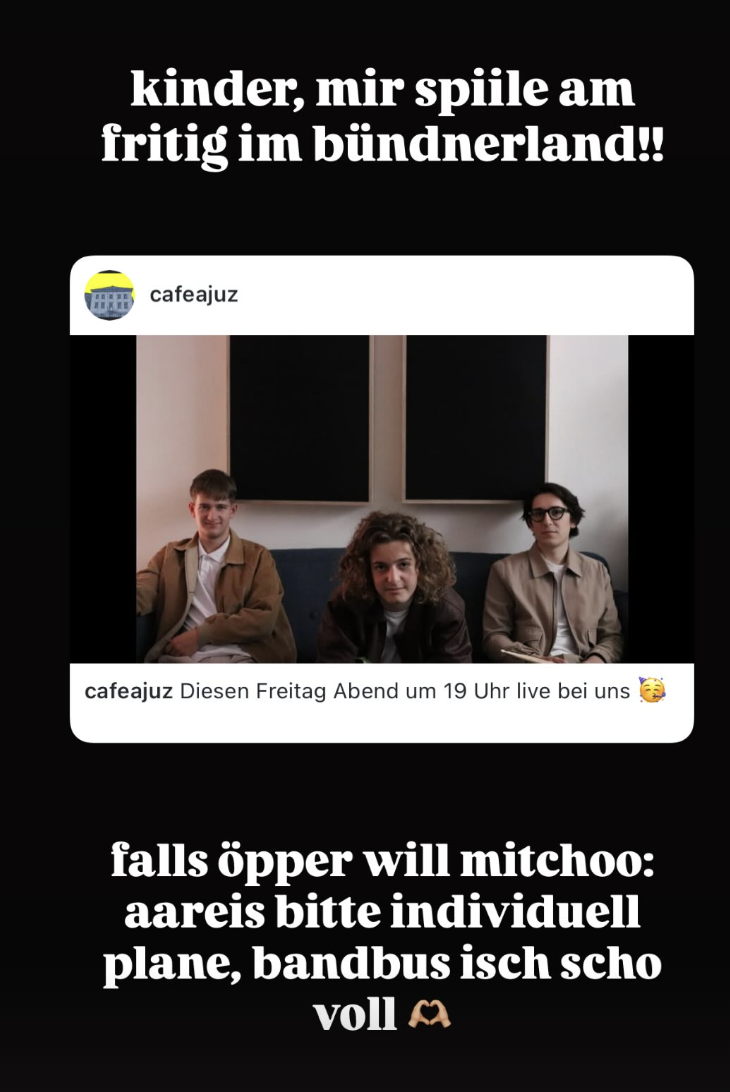Tap the word 'bündnerland!!' in the headline
The height and width of the screenshot is (1092, 730).
click(x=488, y=144)
